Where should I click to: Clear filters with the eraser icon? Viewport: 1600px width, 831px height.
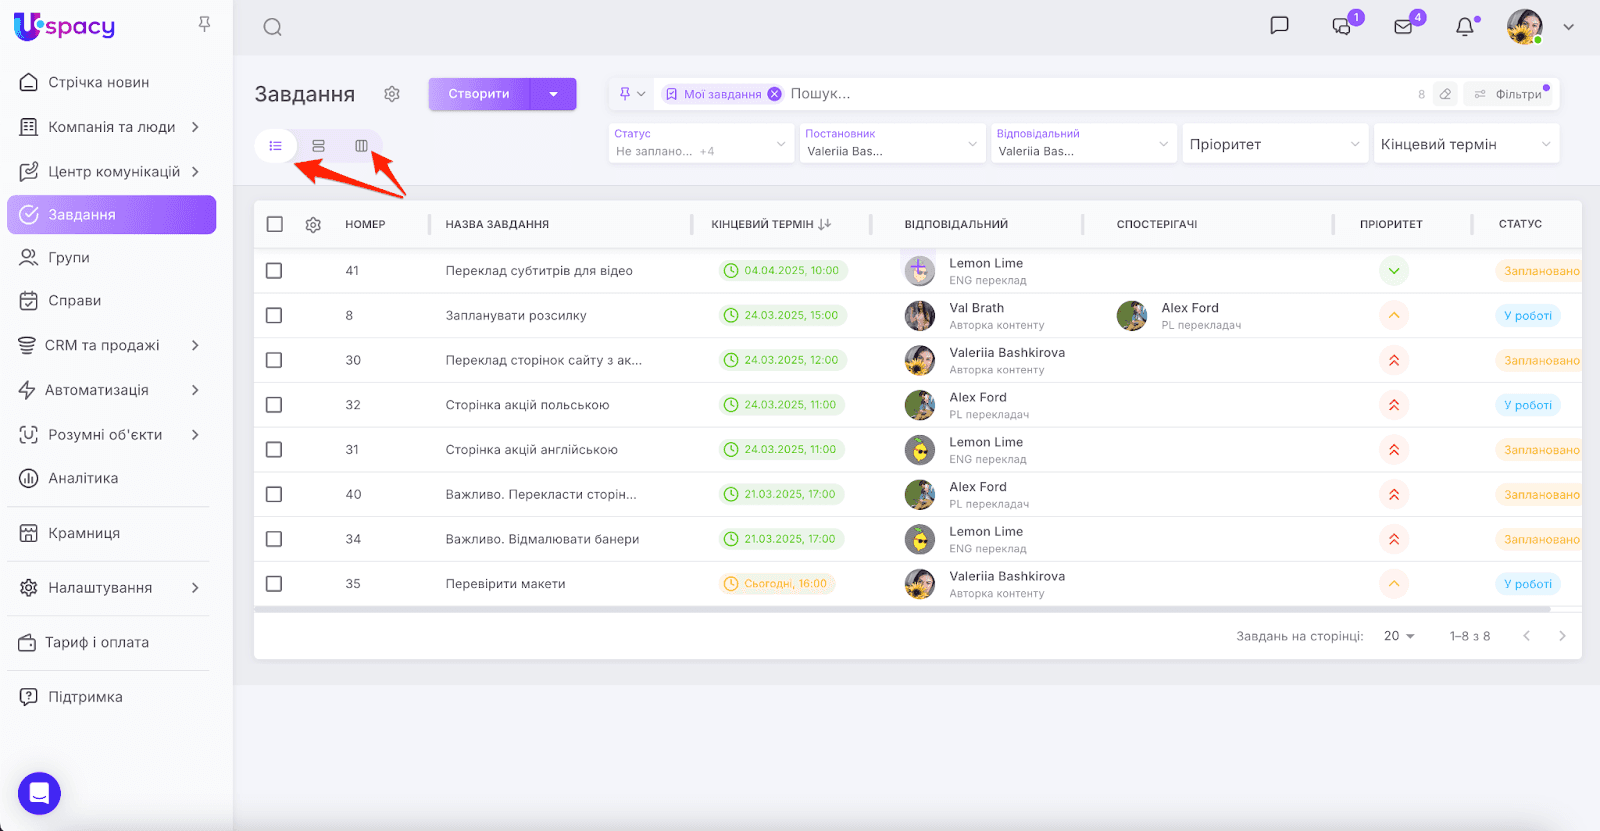(1445, 94)
